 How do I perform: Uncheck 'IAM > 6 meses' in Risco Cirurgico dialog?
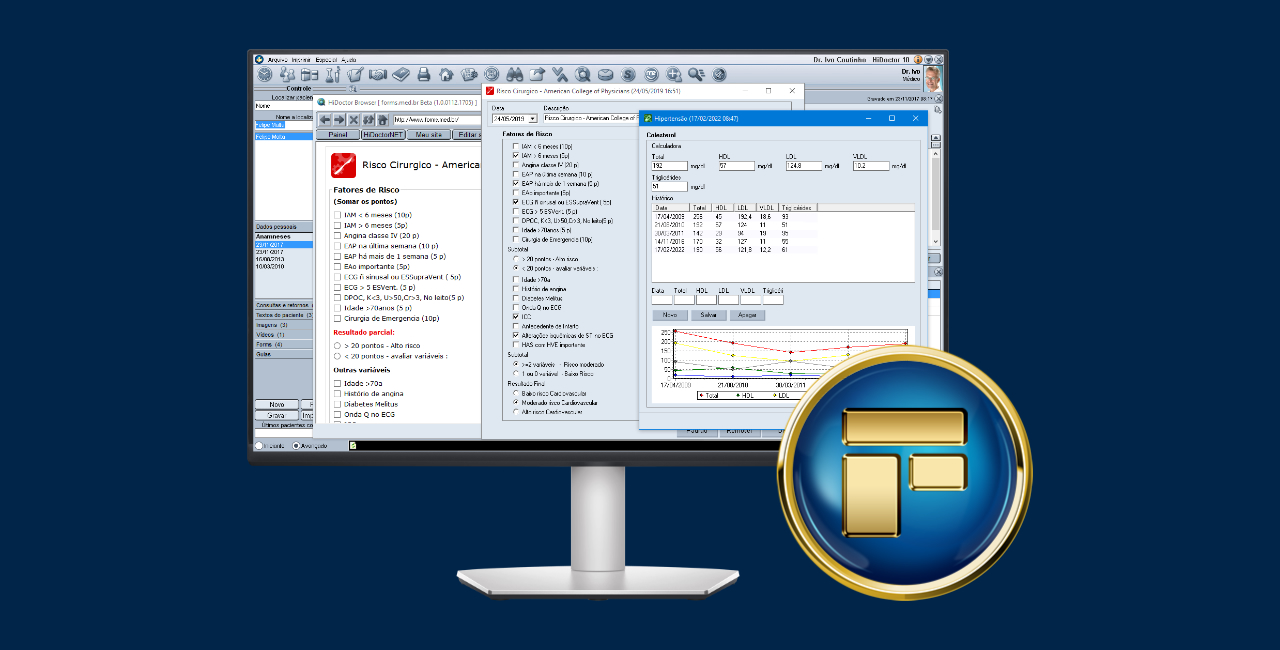516,156
